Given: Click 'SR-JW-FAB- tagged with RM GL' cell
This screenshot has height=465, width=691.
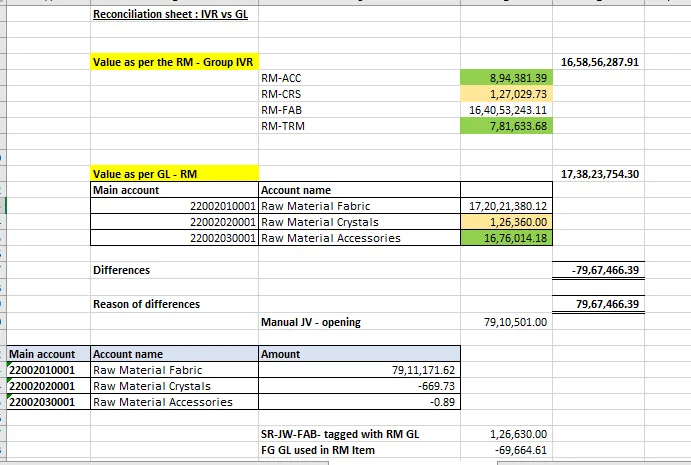Looking at the screenshot, I should 359,434.
